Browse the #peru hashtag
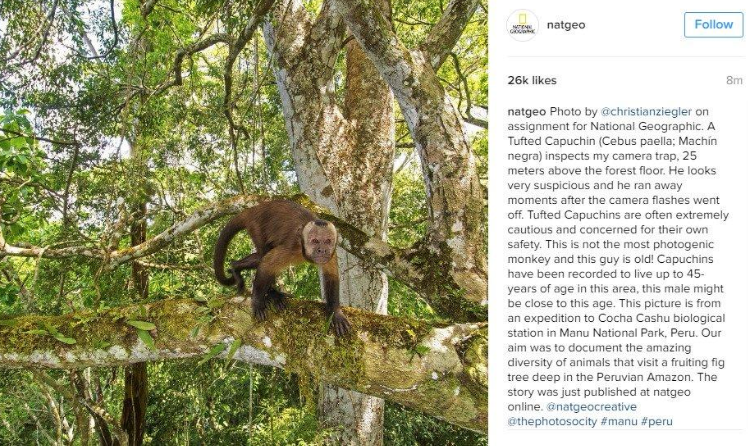The width and height of the screenshot is (748, 447). tap(656, 422)
